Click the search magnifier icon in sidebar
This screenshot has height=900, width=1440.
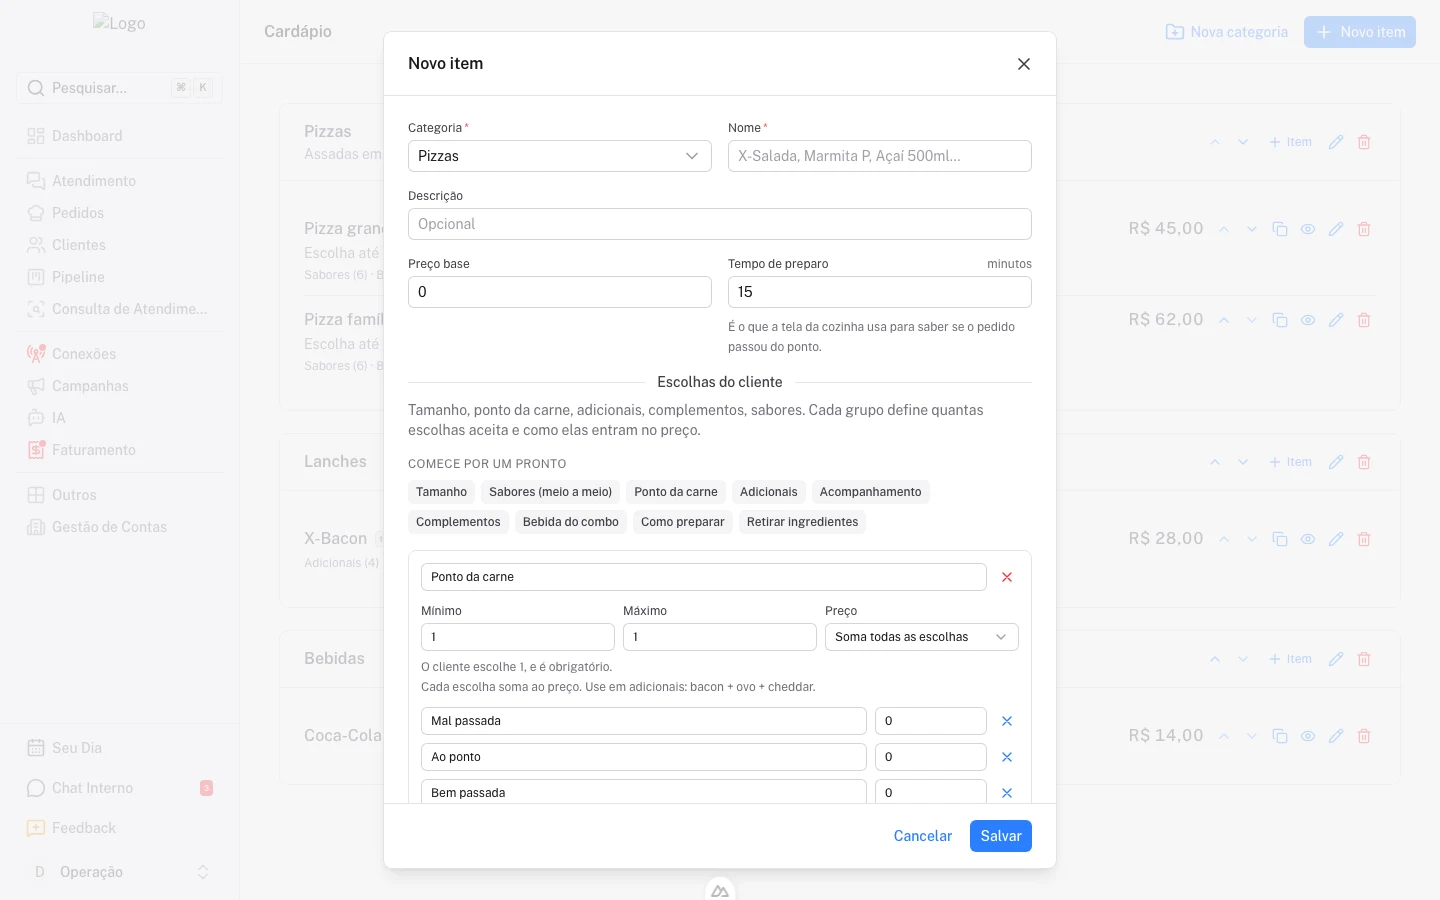coord(36,88)
